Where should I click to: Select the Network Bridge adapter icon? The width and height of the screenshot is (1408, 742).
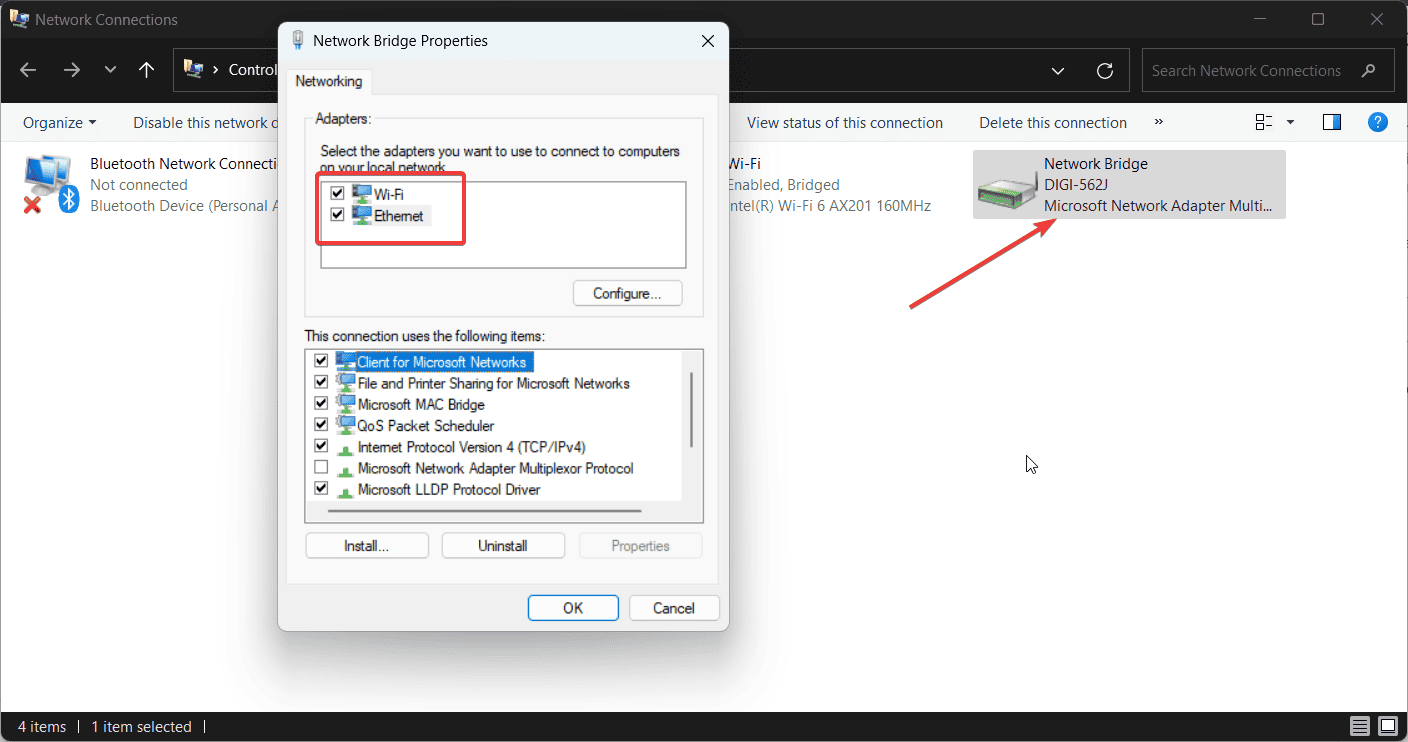[1007, 192]
